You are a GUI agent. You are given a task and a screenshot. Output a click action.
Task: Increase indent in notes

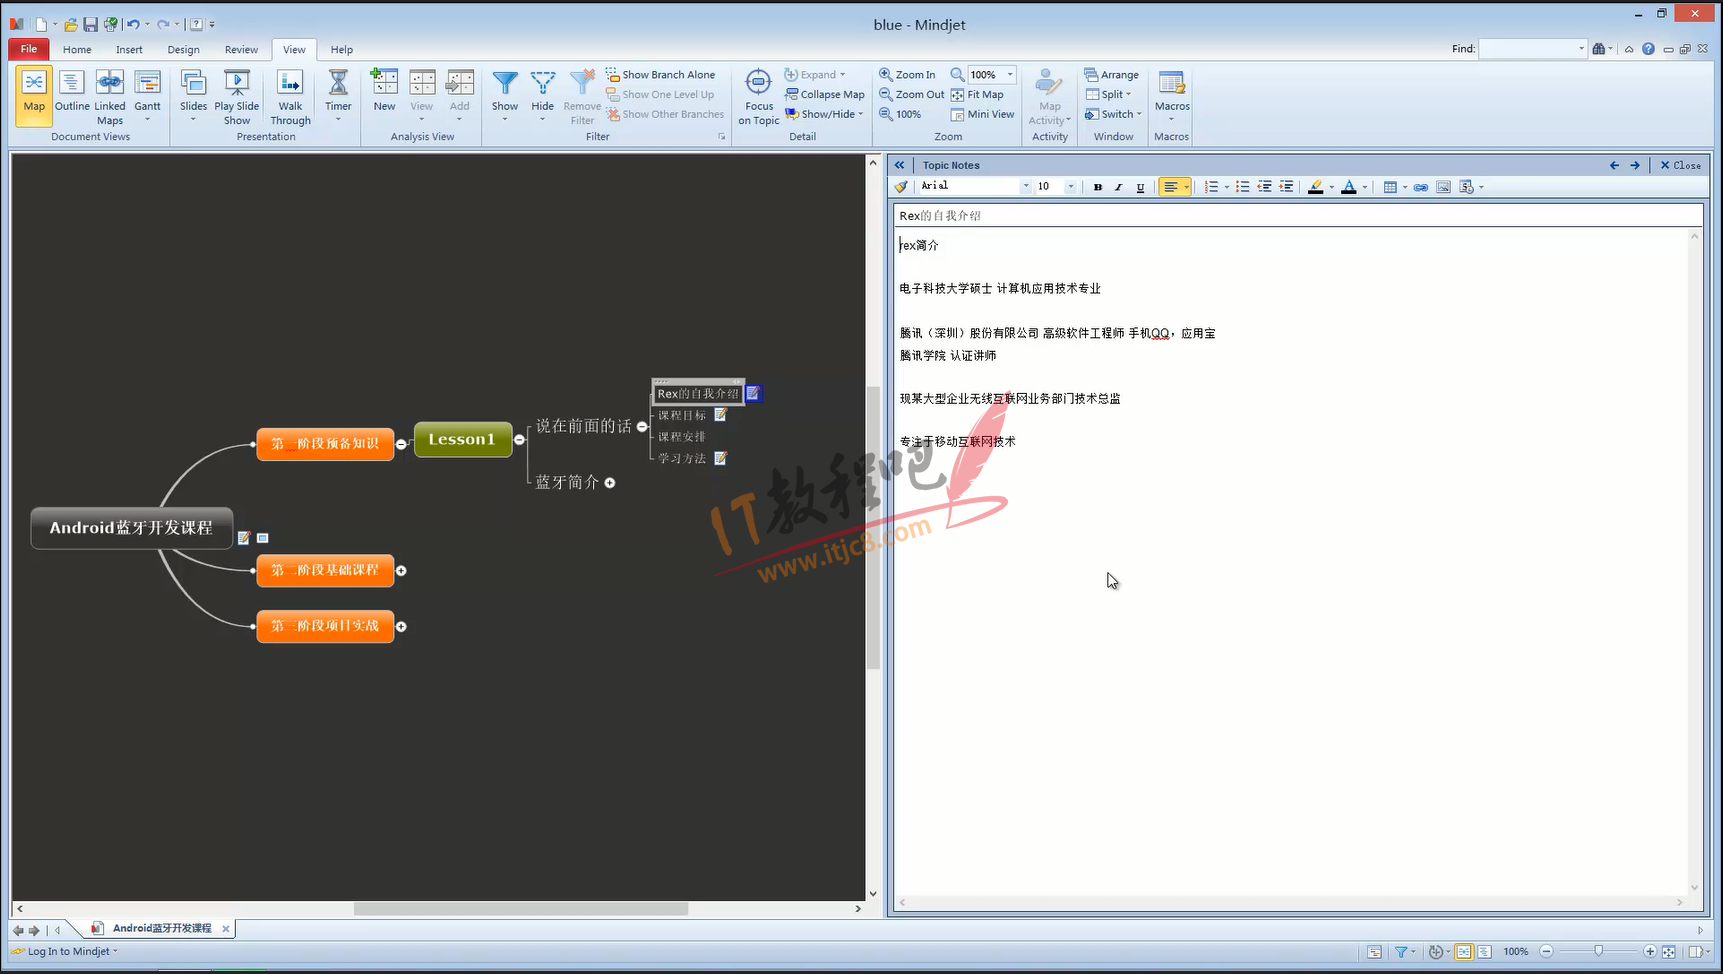point(1286,187)
